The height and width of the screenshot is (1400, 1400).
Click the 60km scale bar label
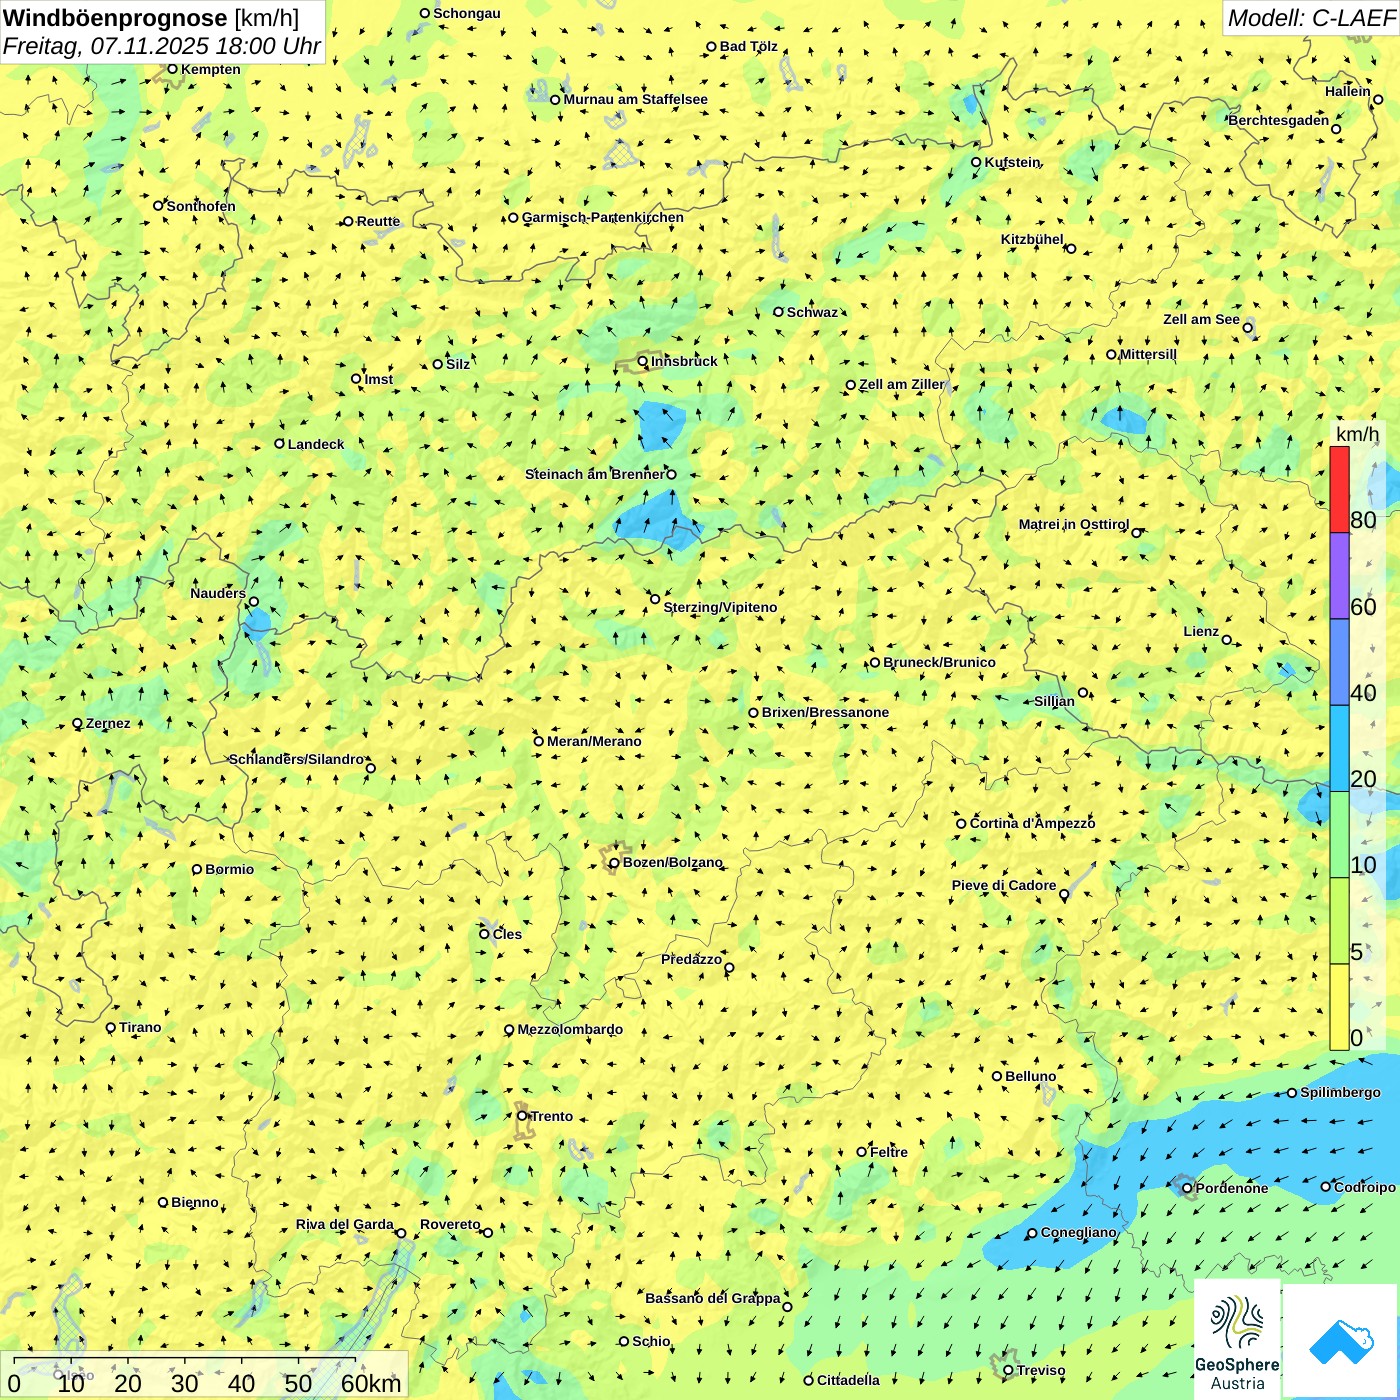coord(371,1383)
